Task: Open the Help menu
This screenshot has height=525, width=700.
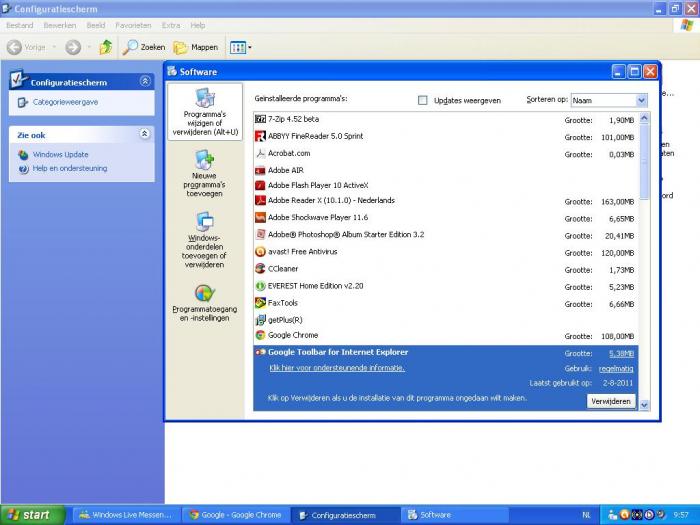Action: coord(198,25)
